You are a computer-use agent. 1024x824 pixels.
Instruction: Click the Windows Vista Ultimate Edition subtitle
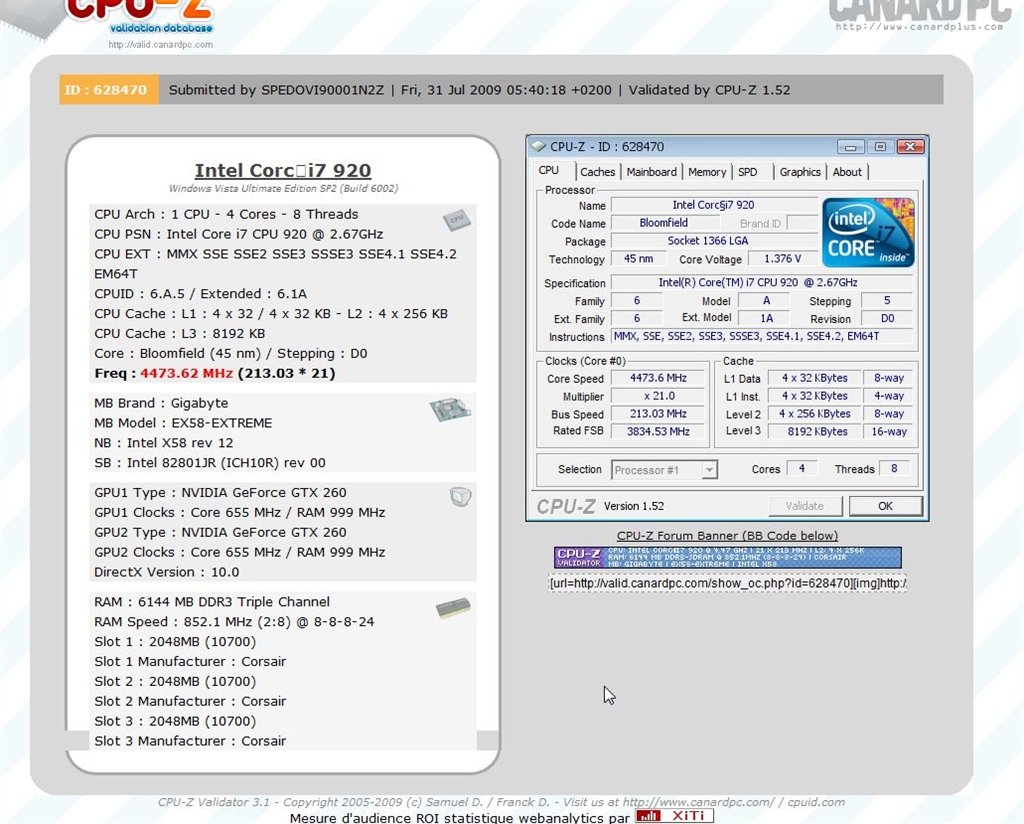click(283, 188)
